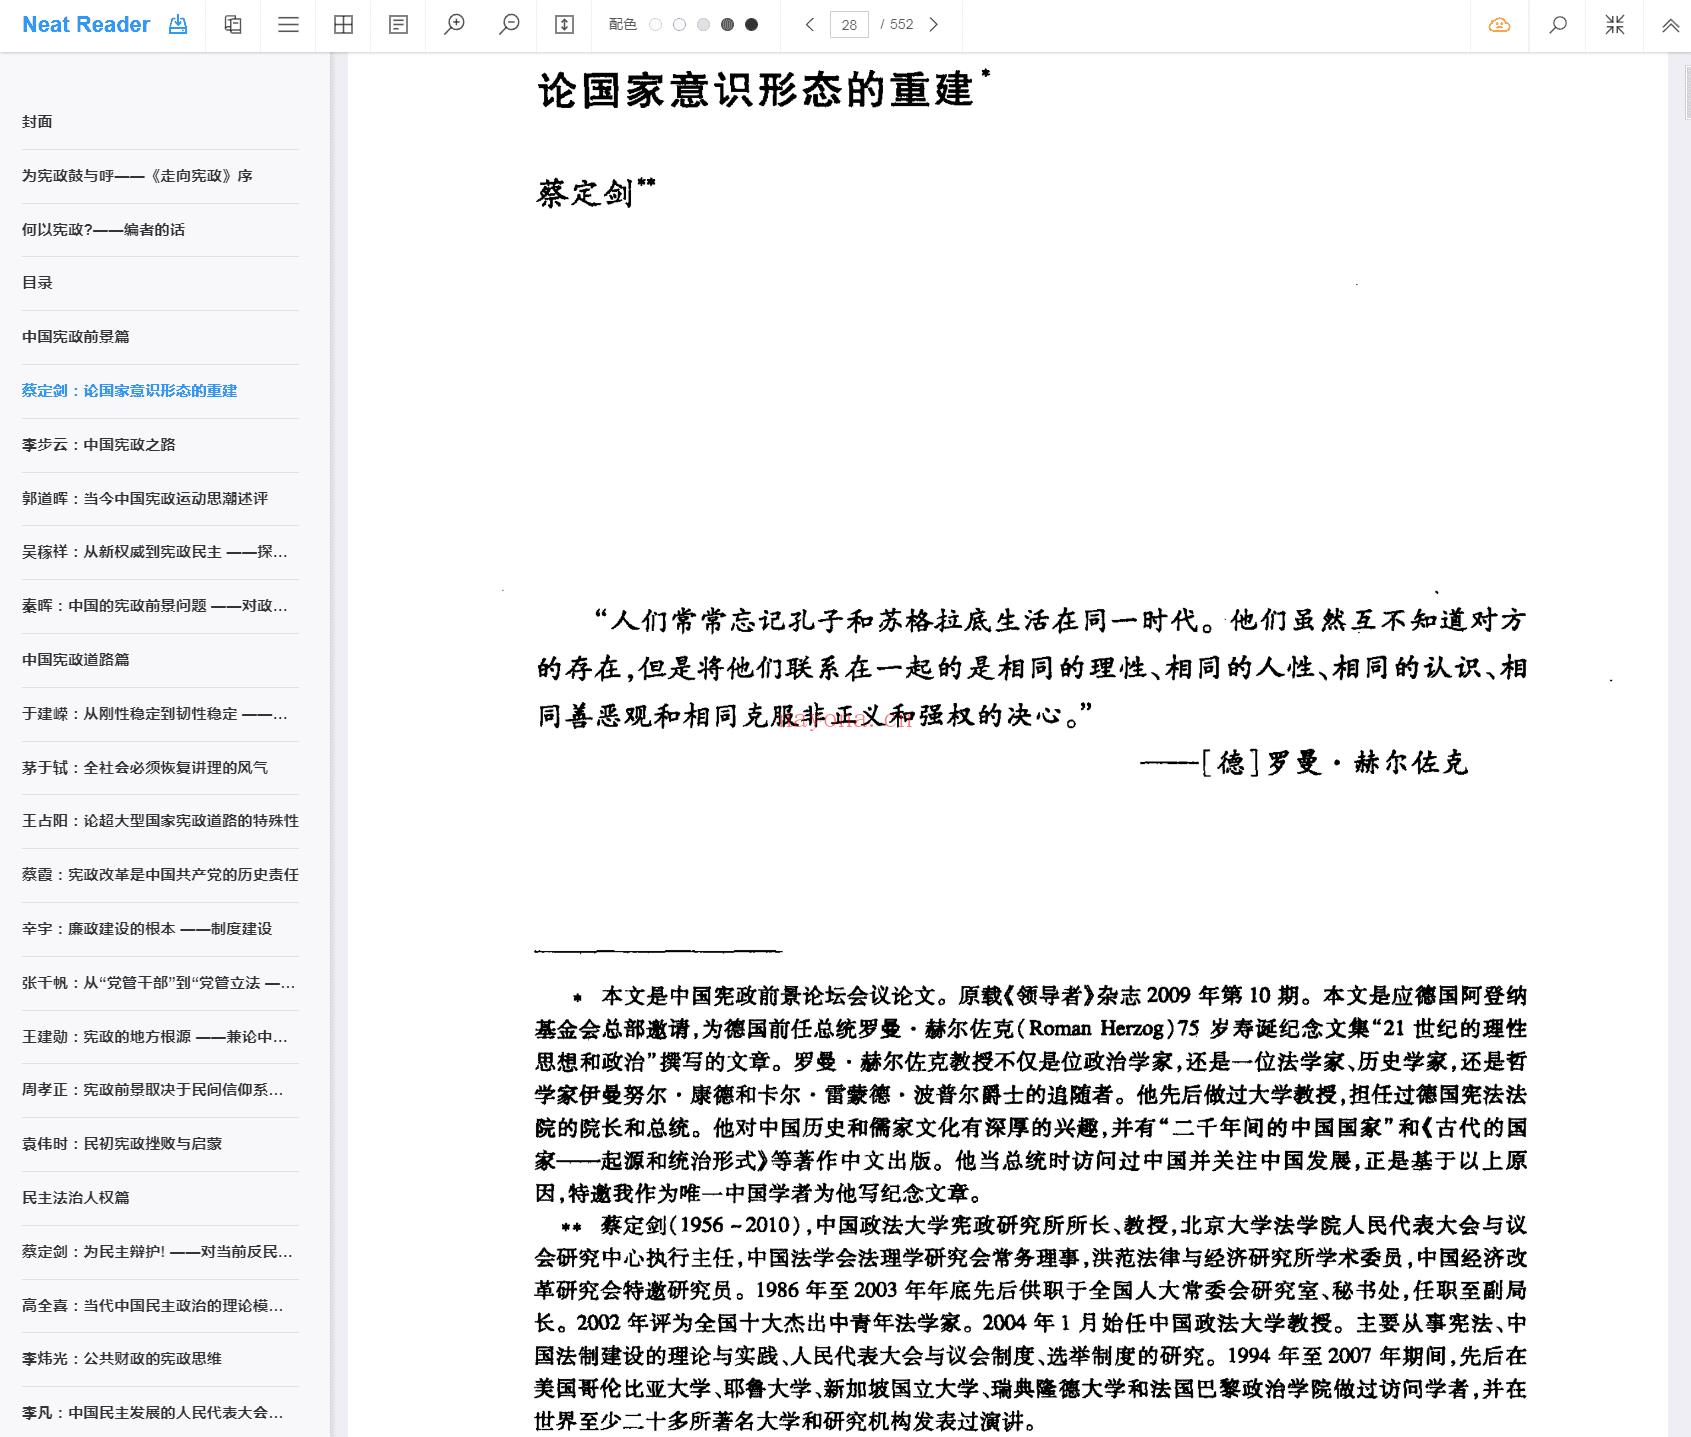Select the second light color scheme swatch
This screenshot has width=1691, height=1437.
pos(679,25)
